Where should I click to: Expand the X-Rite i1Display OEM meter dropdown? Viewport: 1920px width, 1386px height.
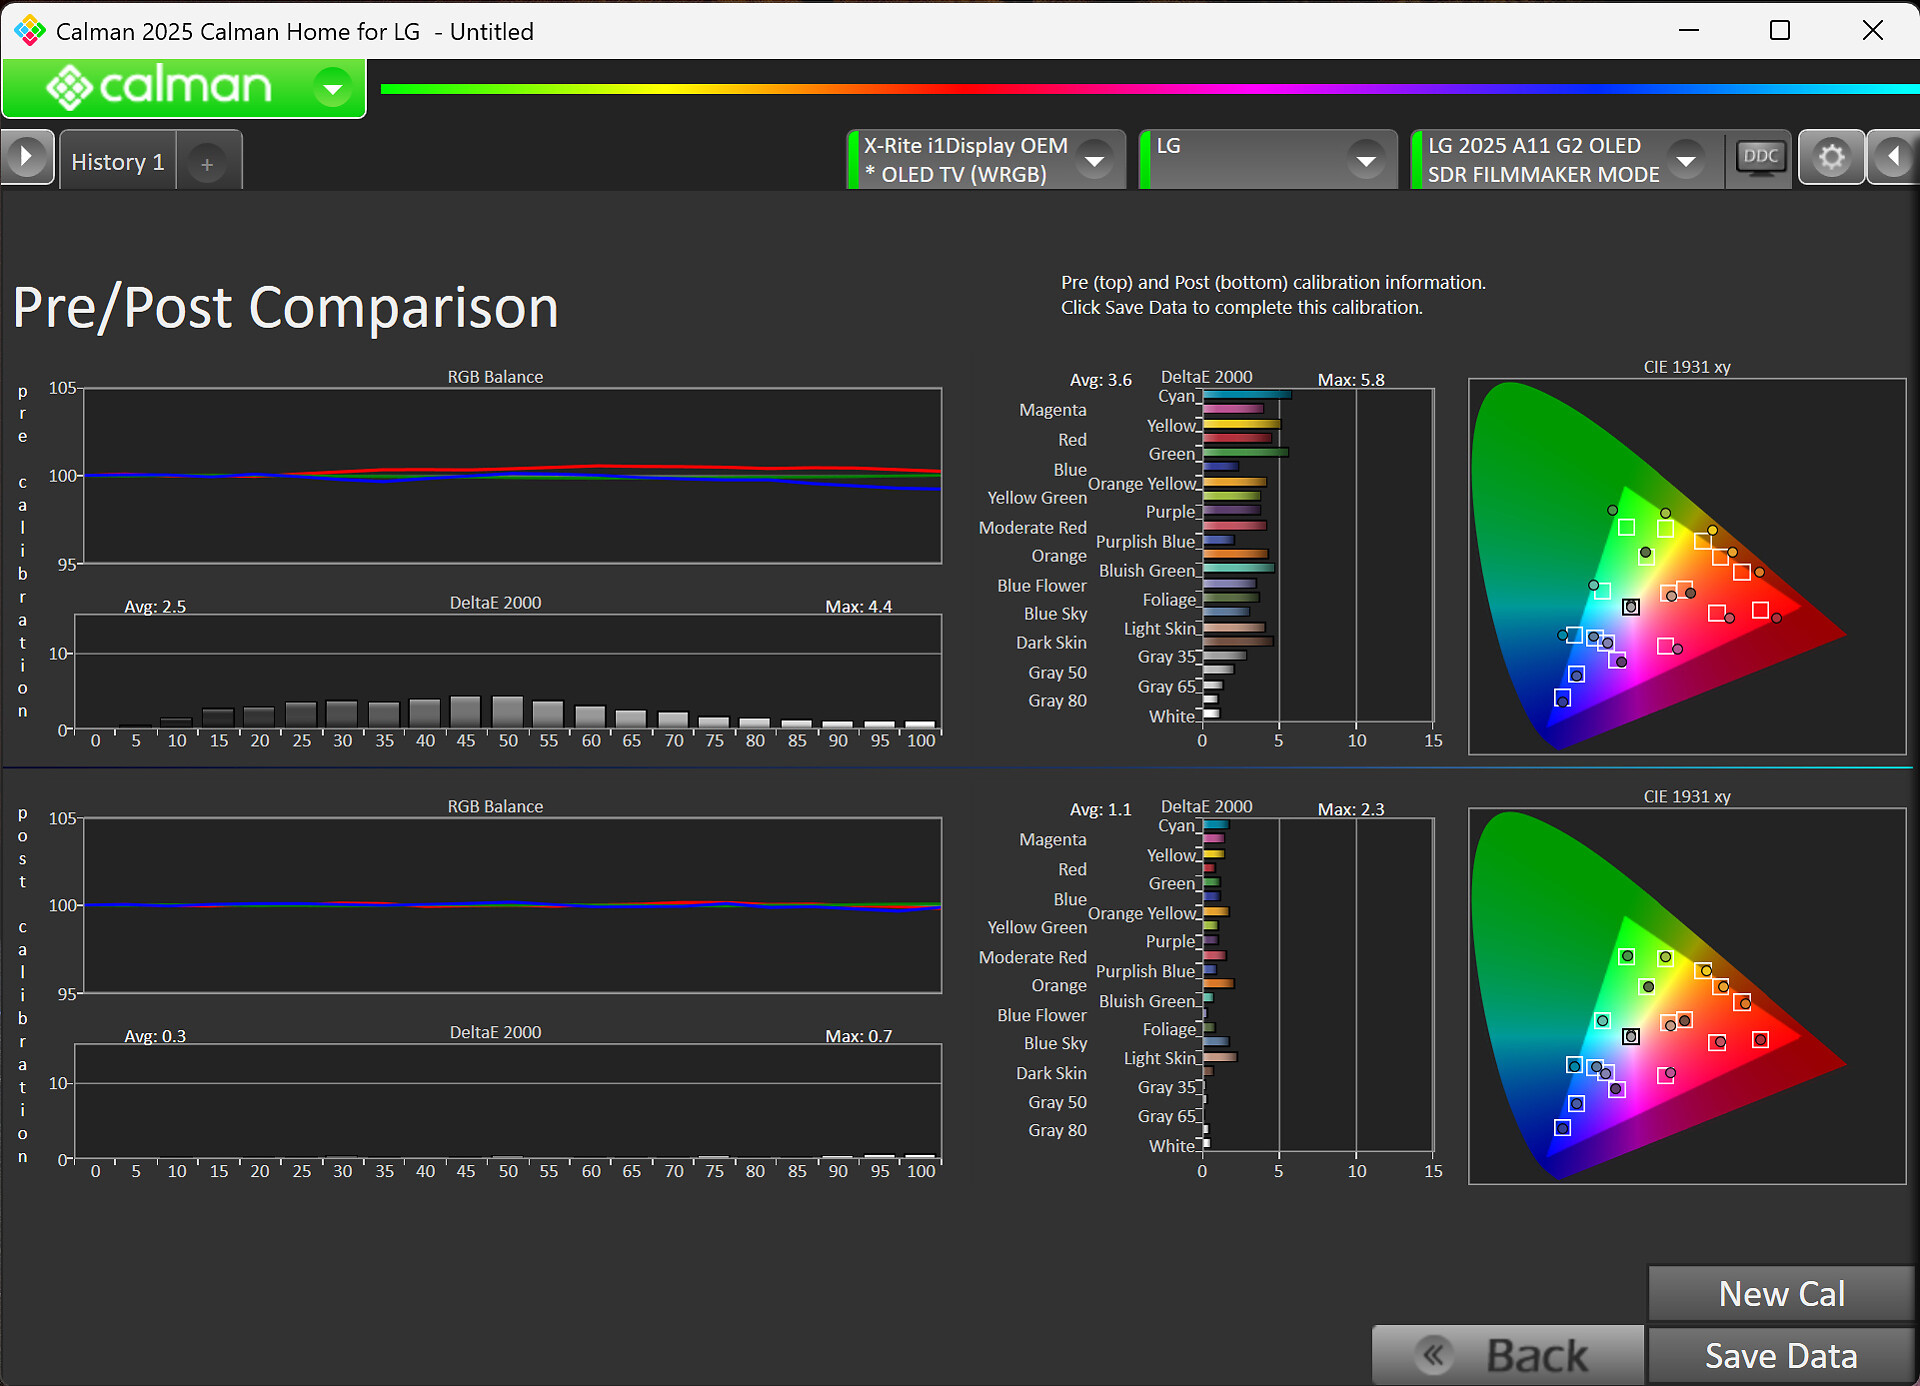click(x=1095, y=160)
